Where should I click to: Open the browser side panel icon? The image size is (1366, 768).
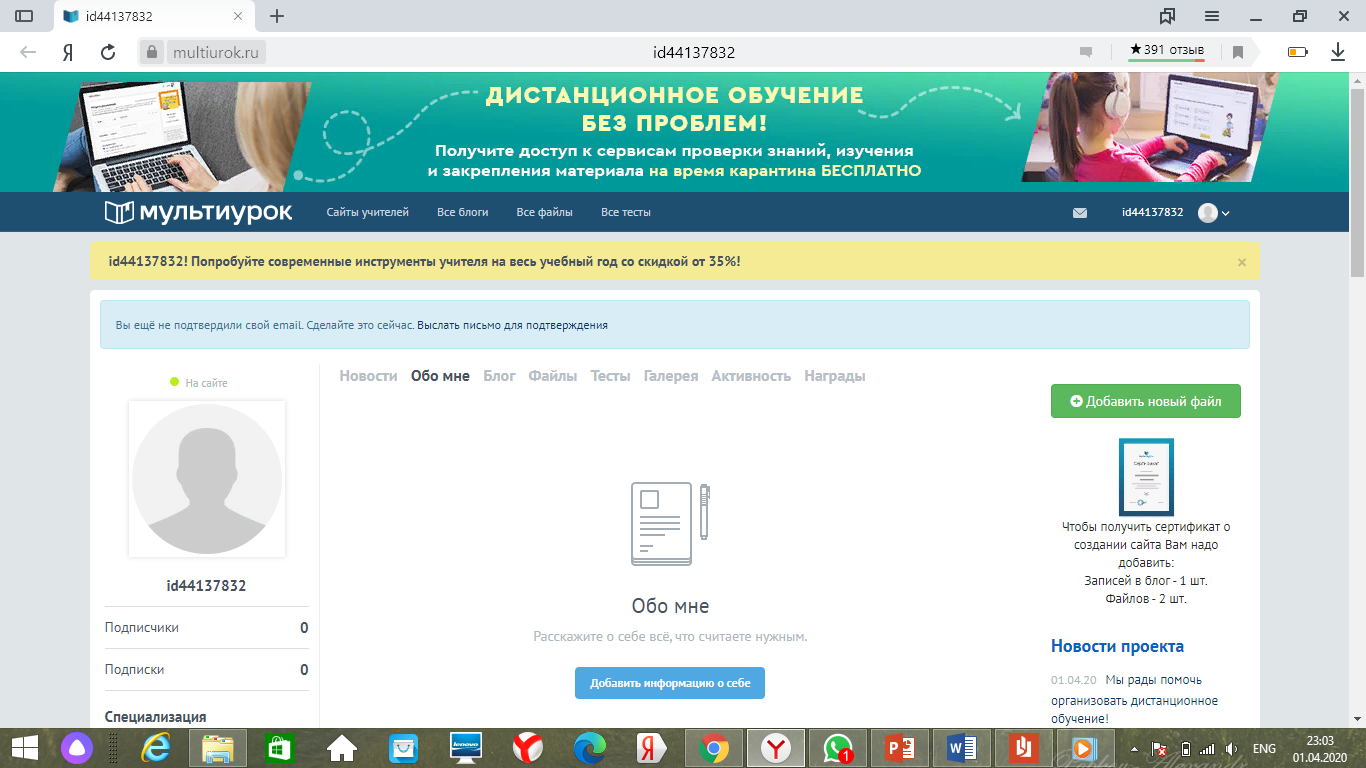tap(24, 16)
